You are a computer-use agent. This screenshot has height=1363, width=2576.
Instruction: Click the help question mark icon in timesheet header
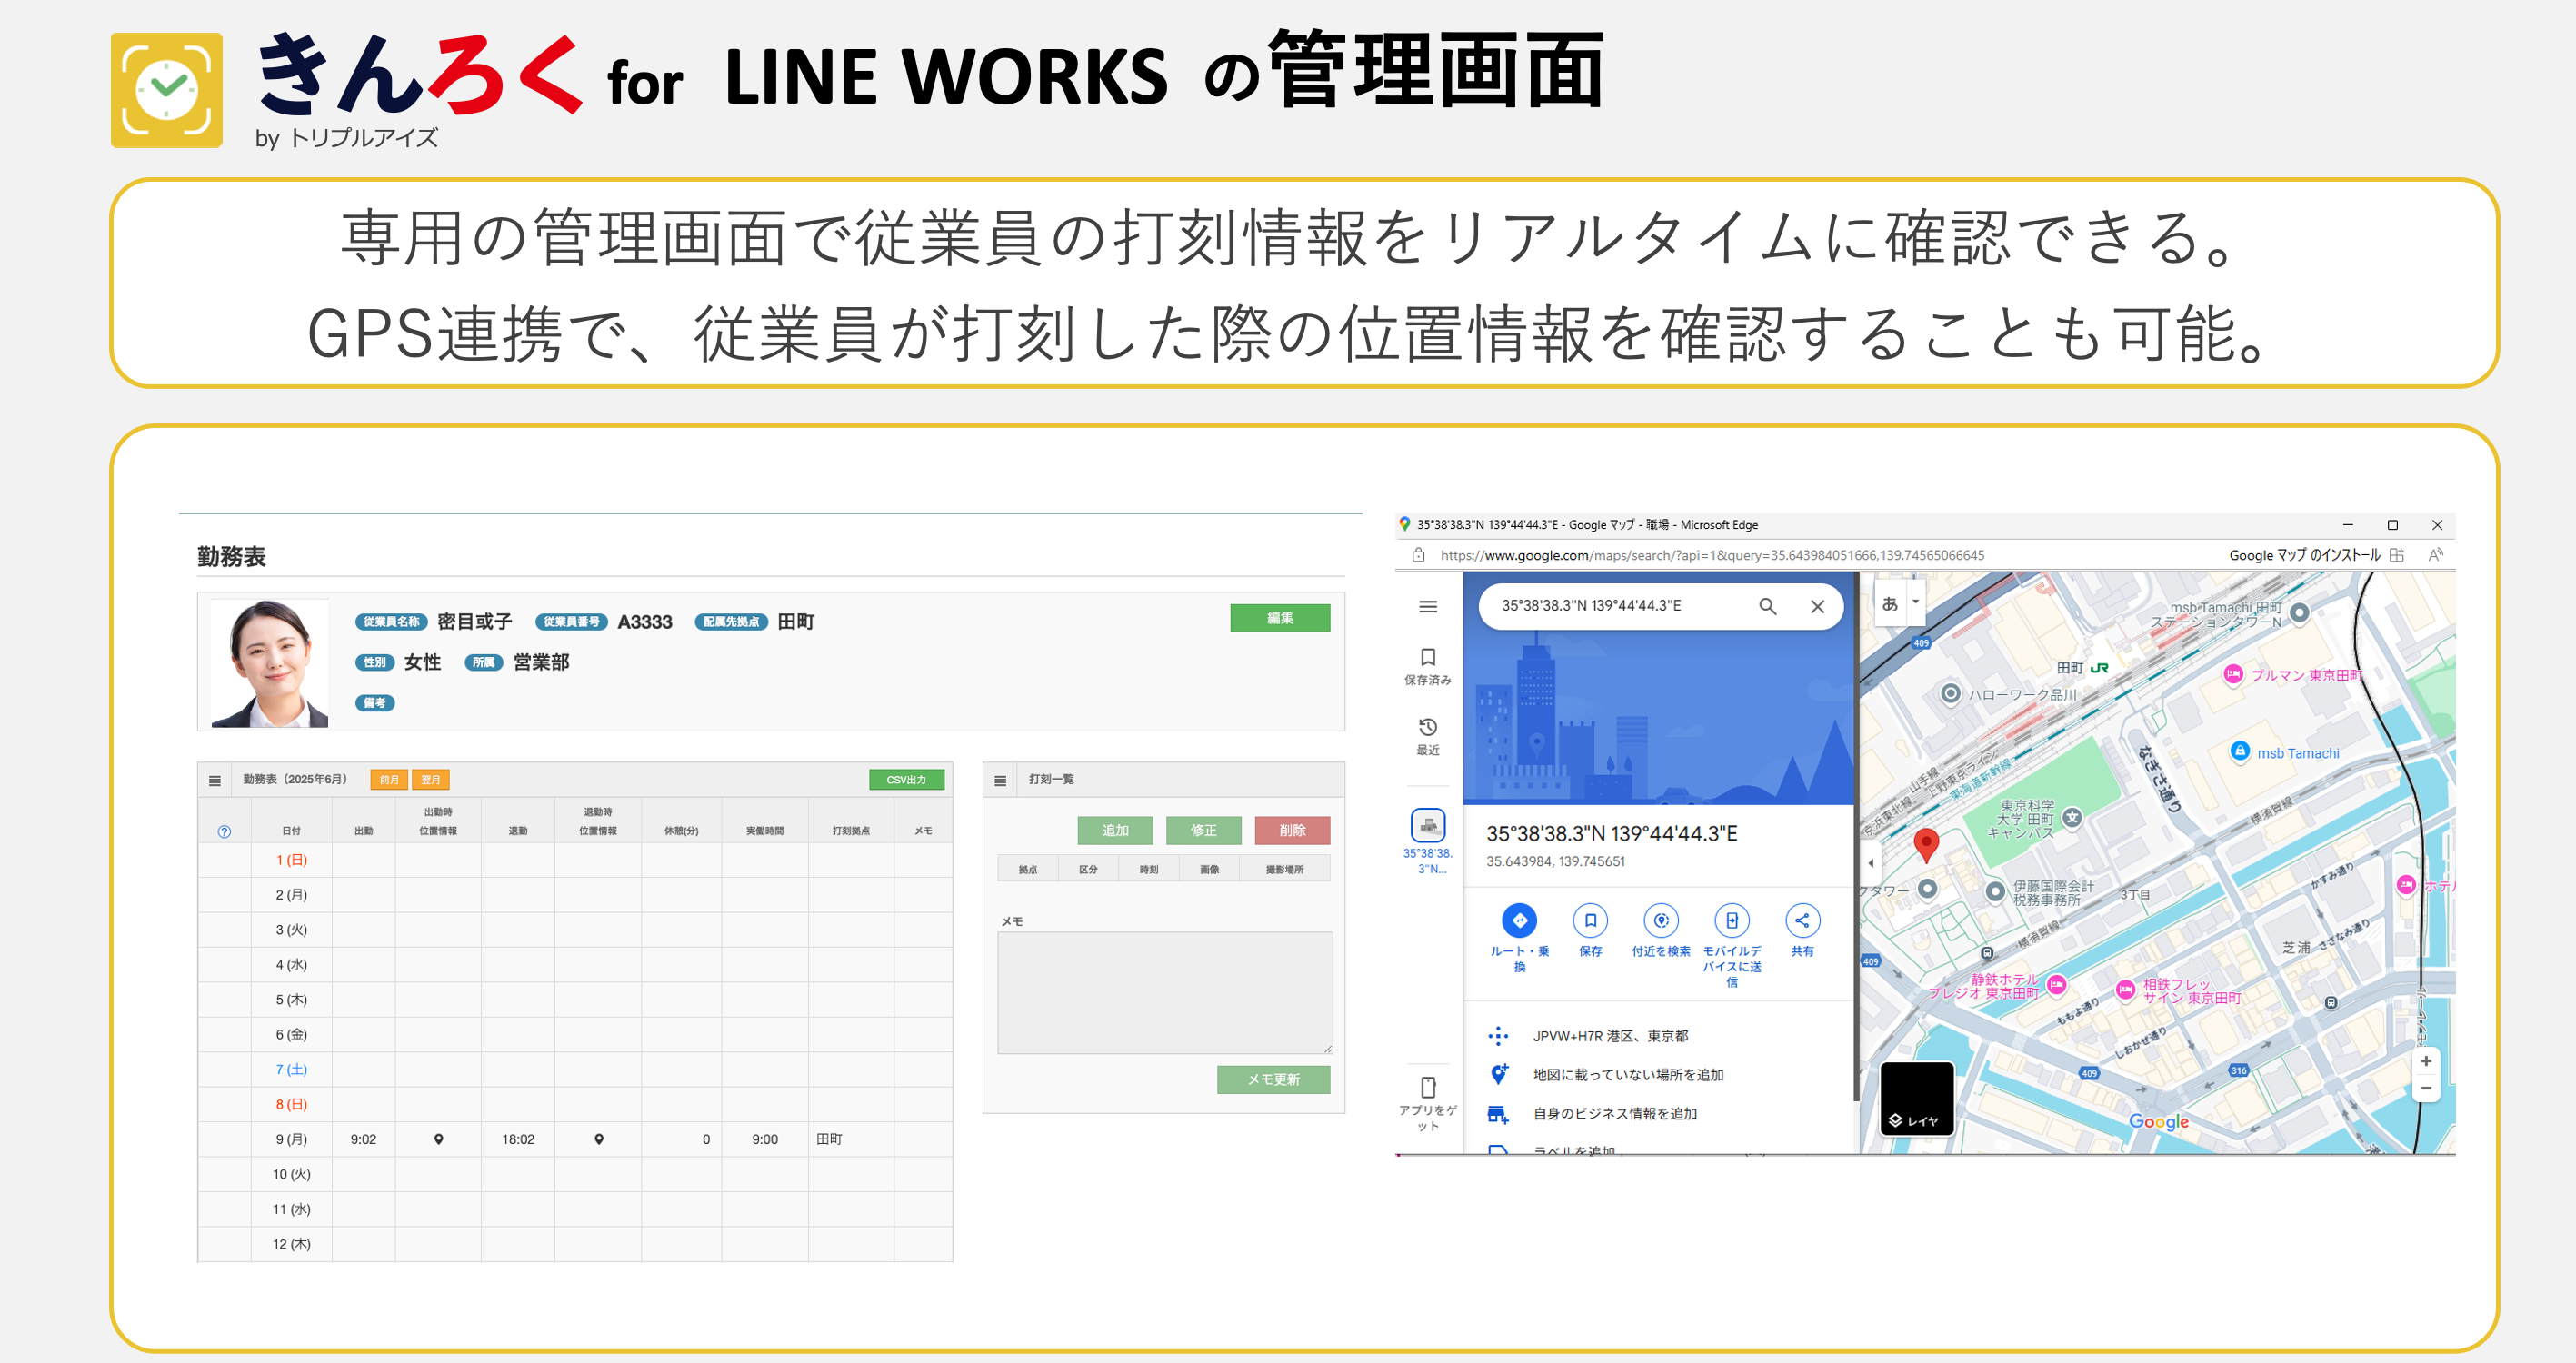224,831
